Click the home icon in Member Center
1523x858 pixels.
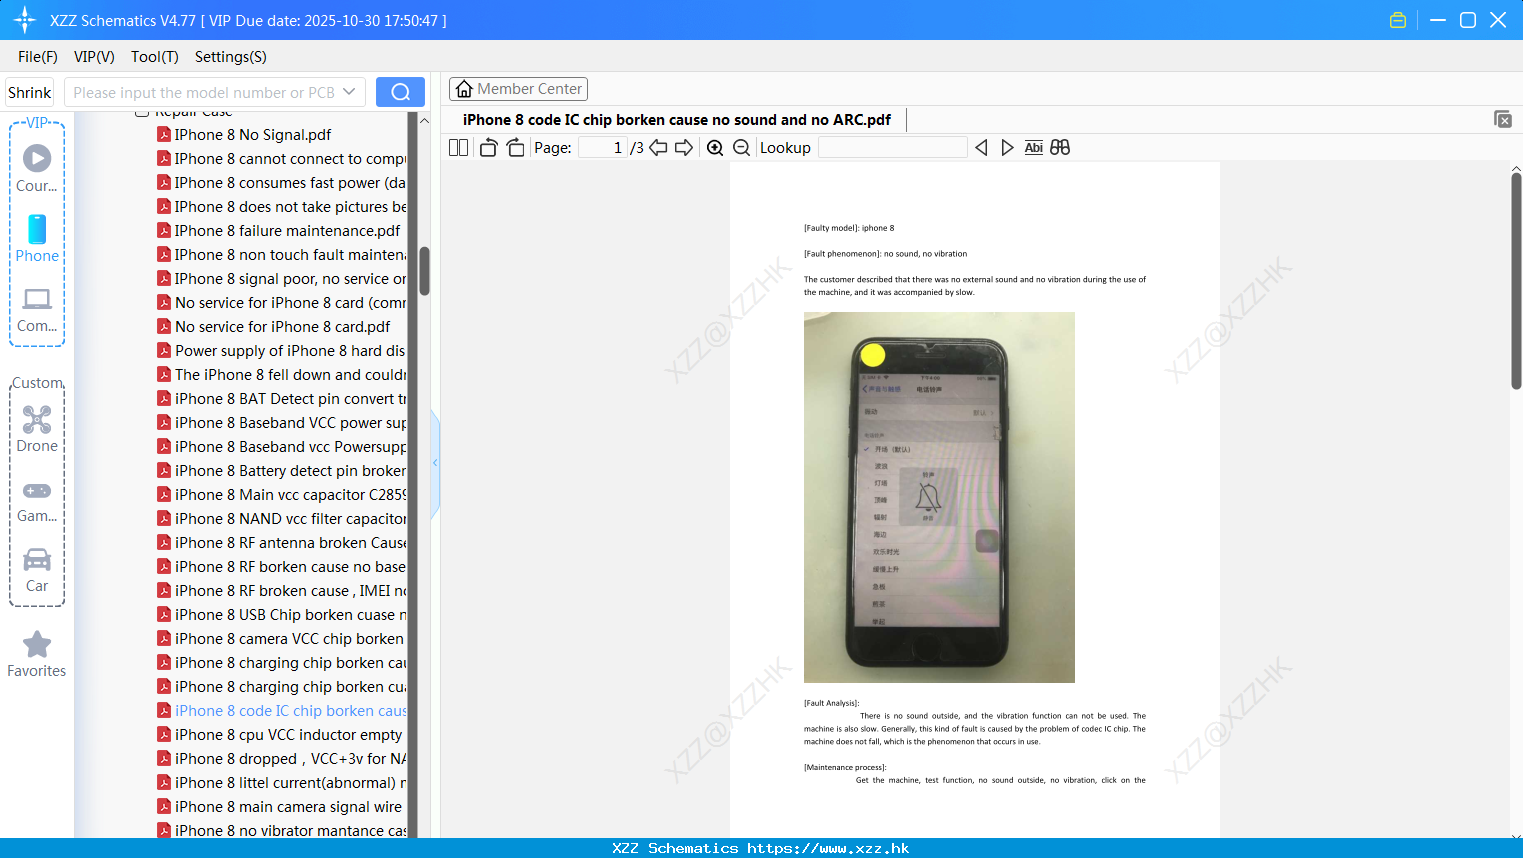pos(464,89)
